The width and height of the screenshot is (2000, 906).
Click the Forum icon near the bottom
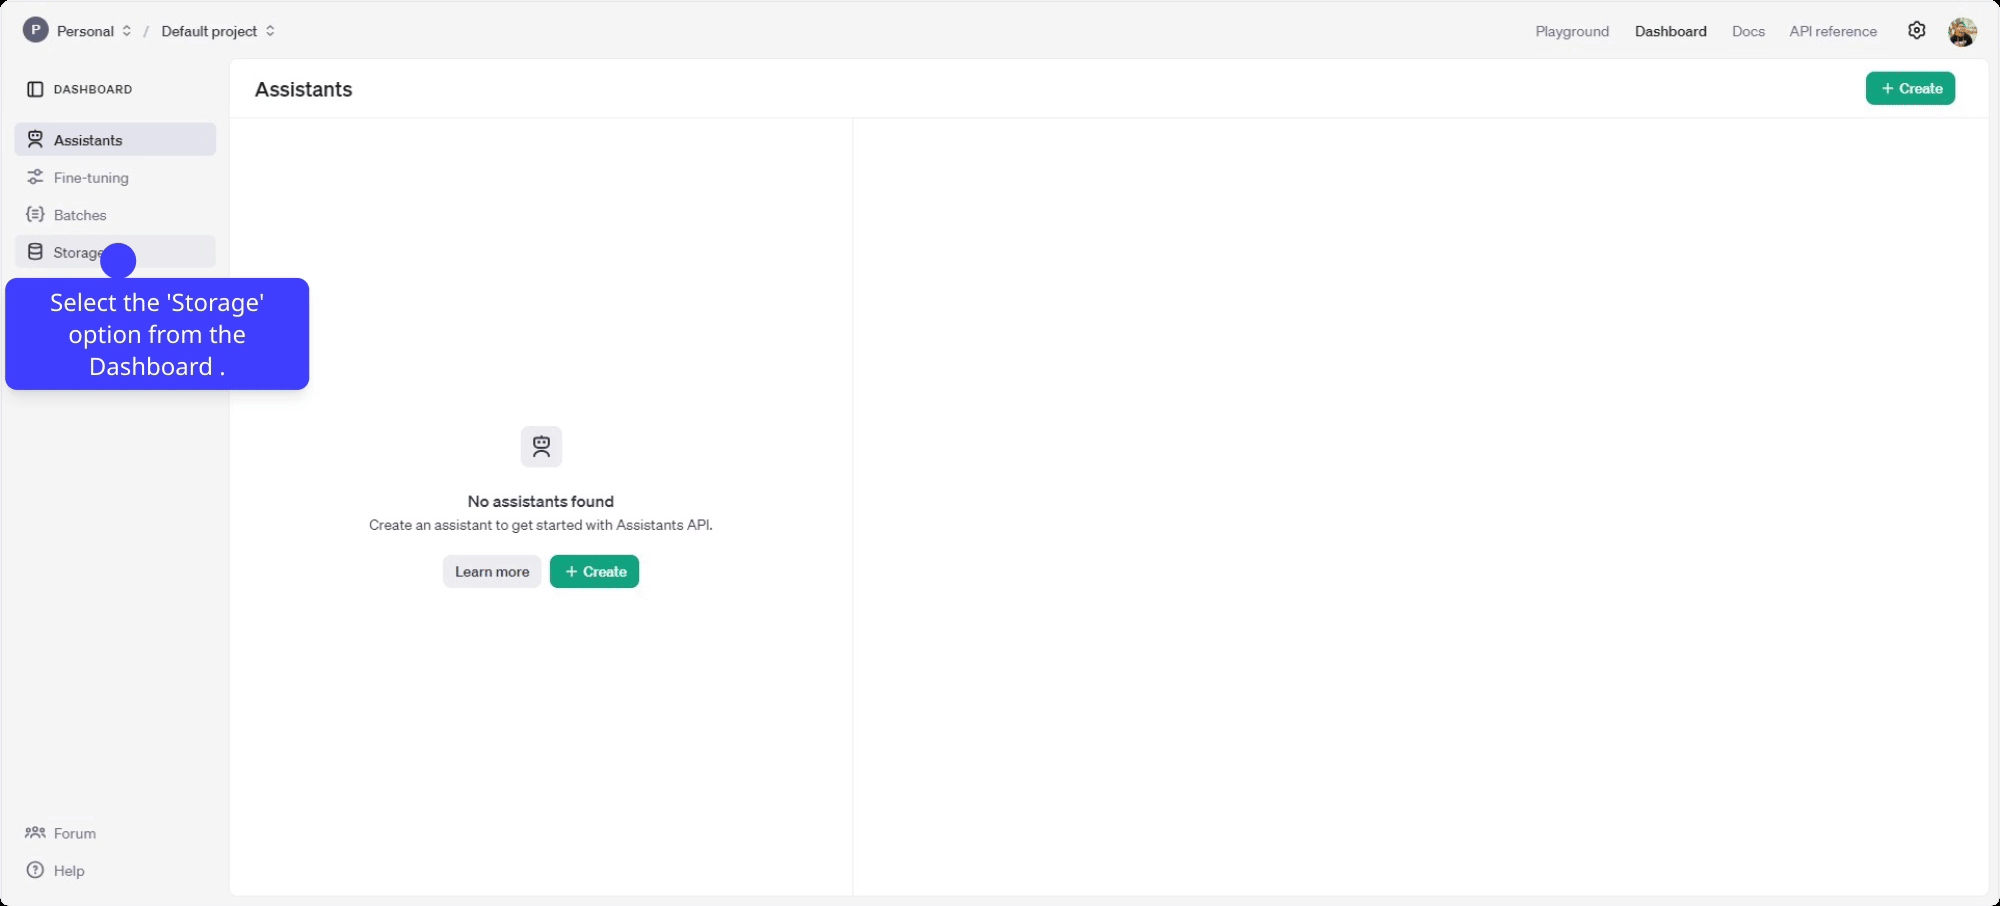click(35, 833)
